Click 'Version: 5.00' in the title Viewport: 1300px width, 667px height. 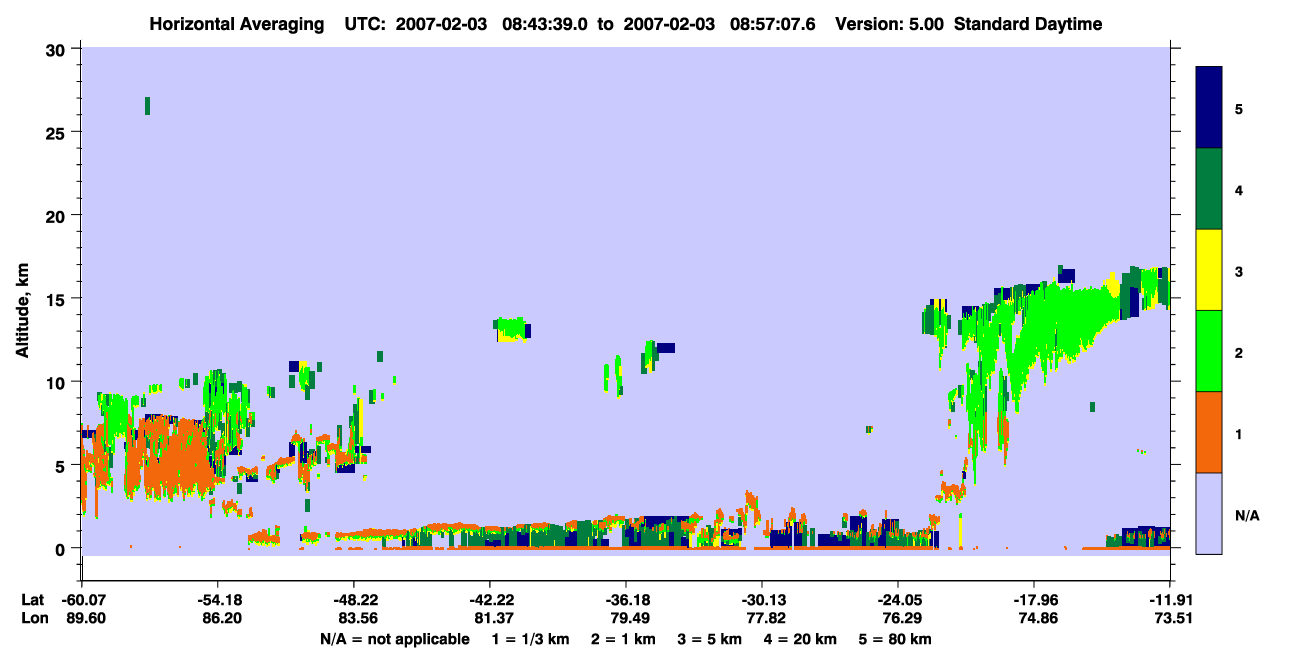pos(890,24)
